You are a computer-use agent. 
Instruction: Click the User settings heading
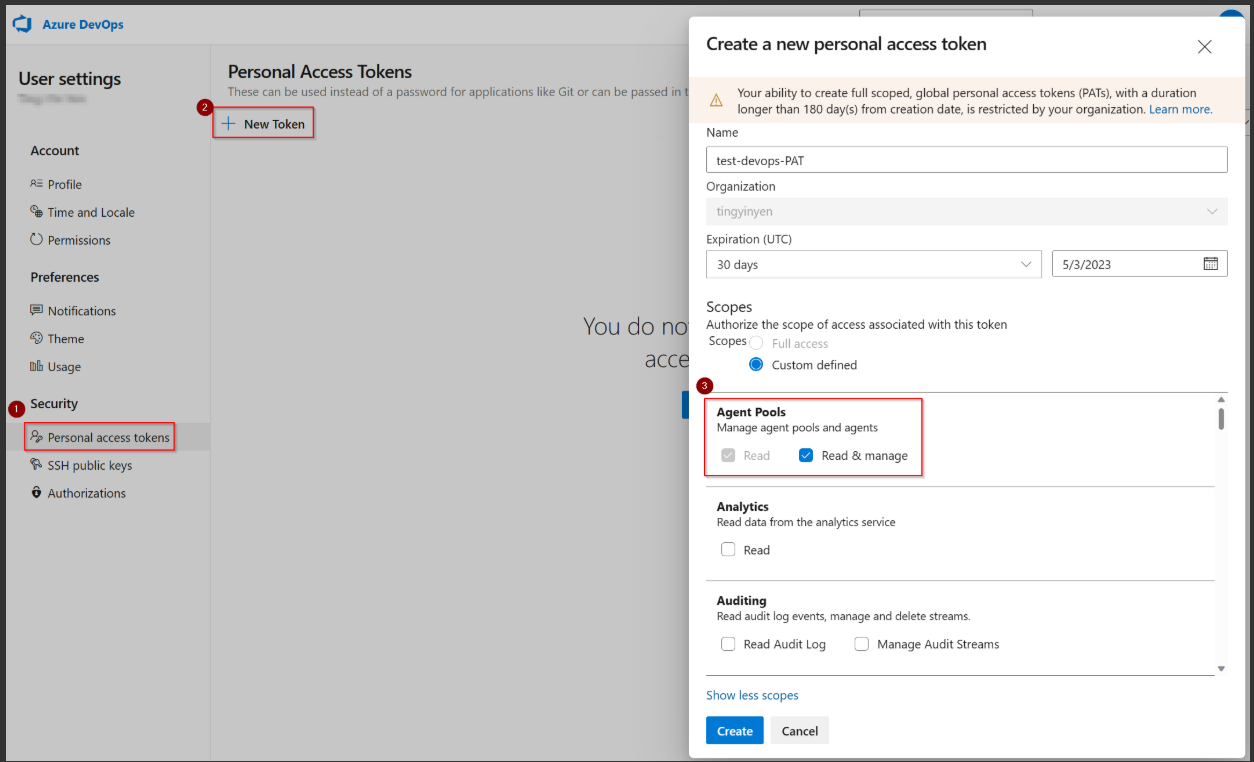[70, 79]
